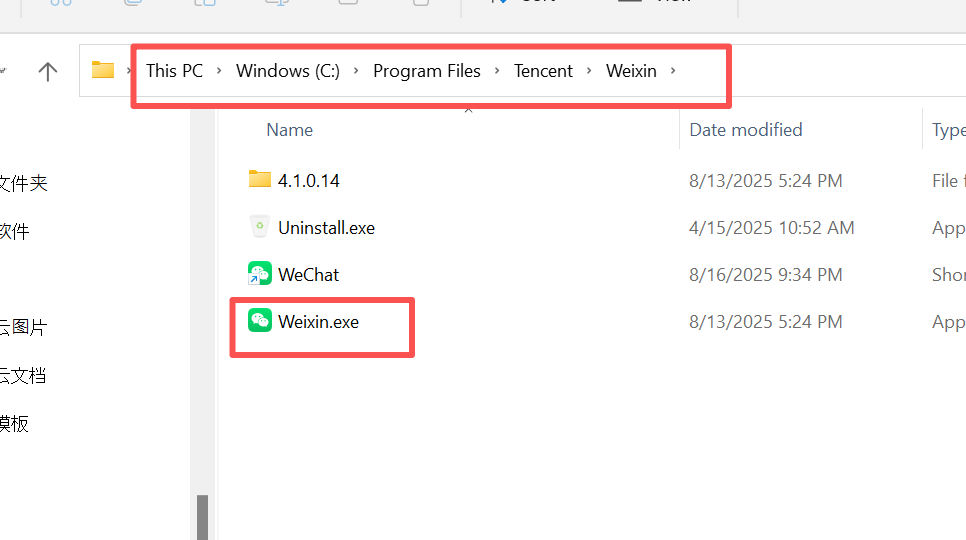Viewport: 966px width, 540px height.
Task: Expand the chevron after Tencent
Action: 589,71
